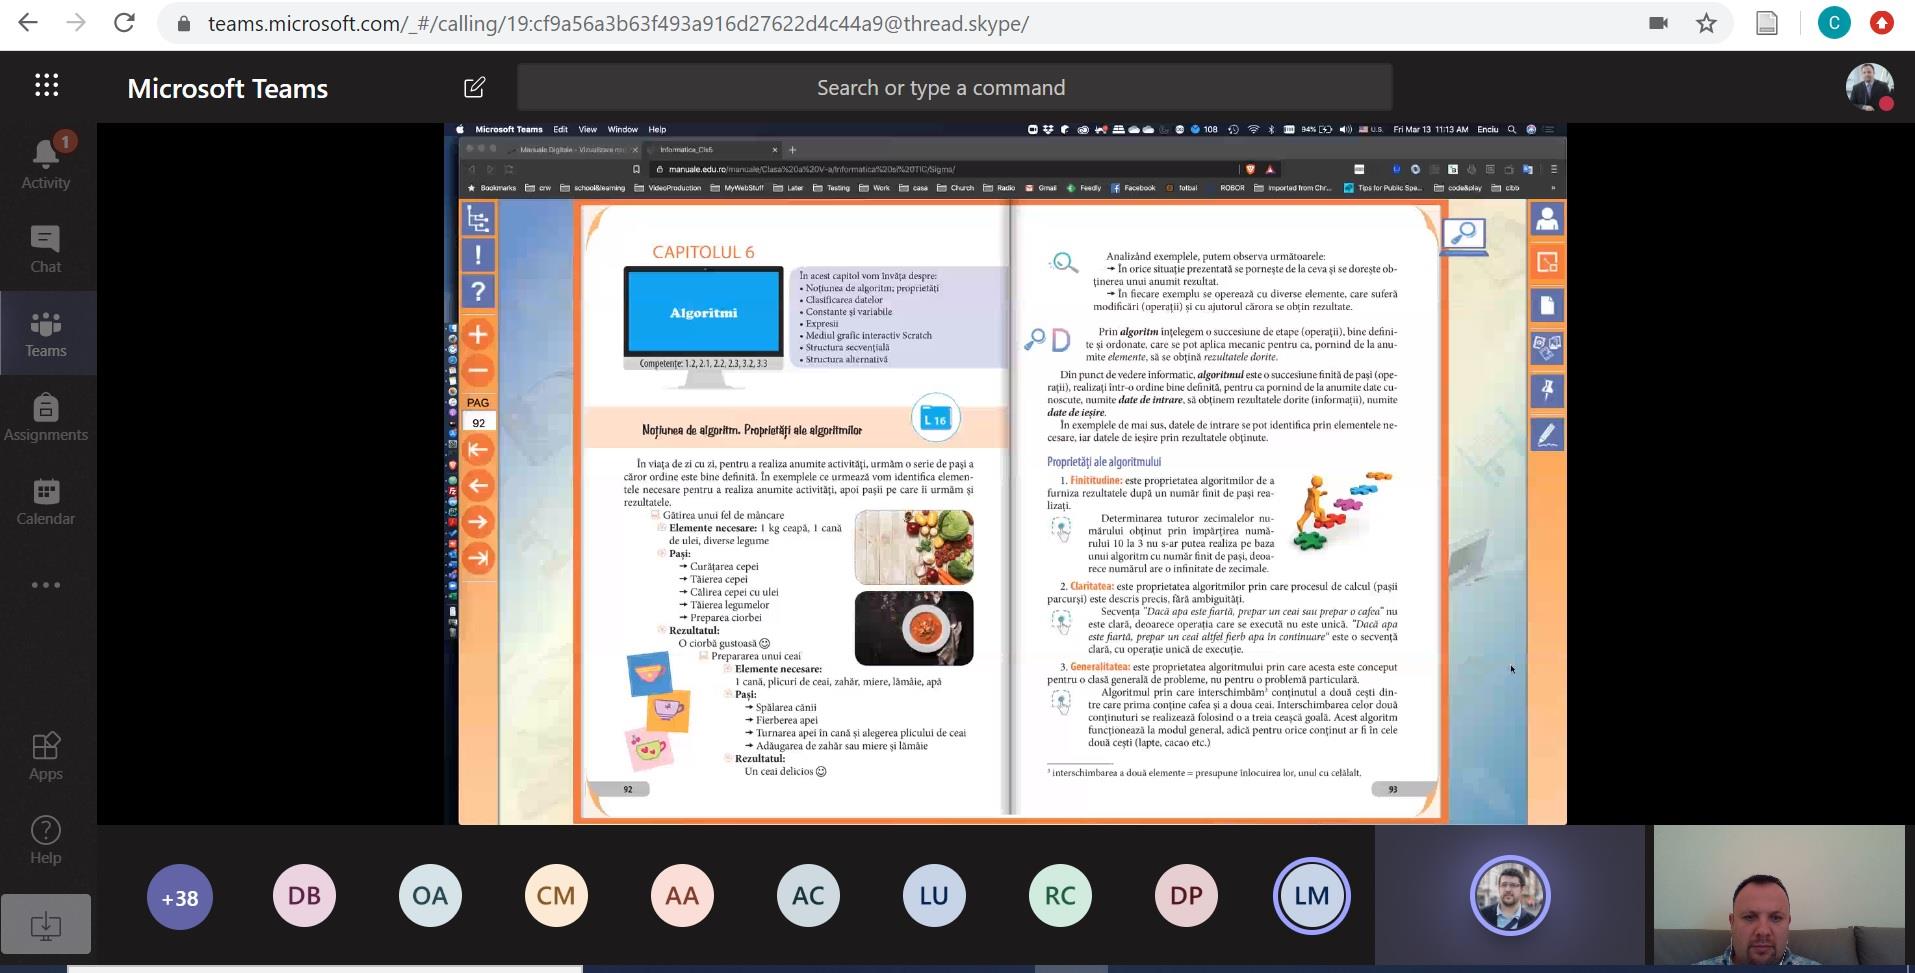Go back with browser back arrow
The width and height of the screenshot is (1915, 973).
click(x=28, y=23)
